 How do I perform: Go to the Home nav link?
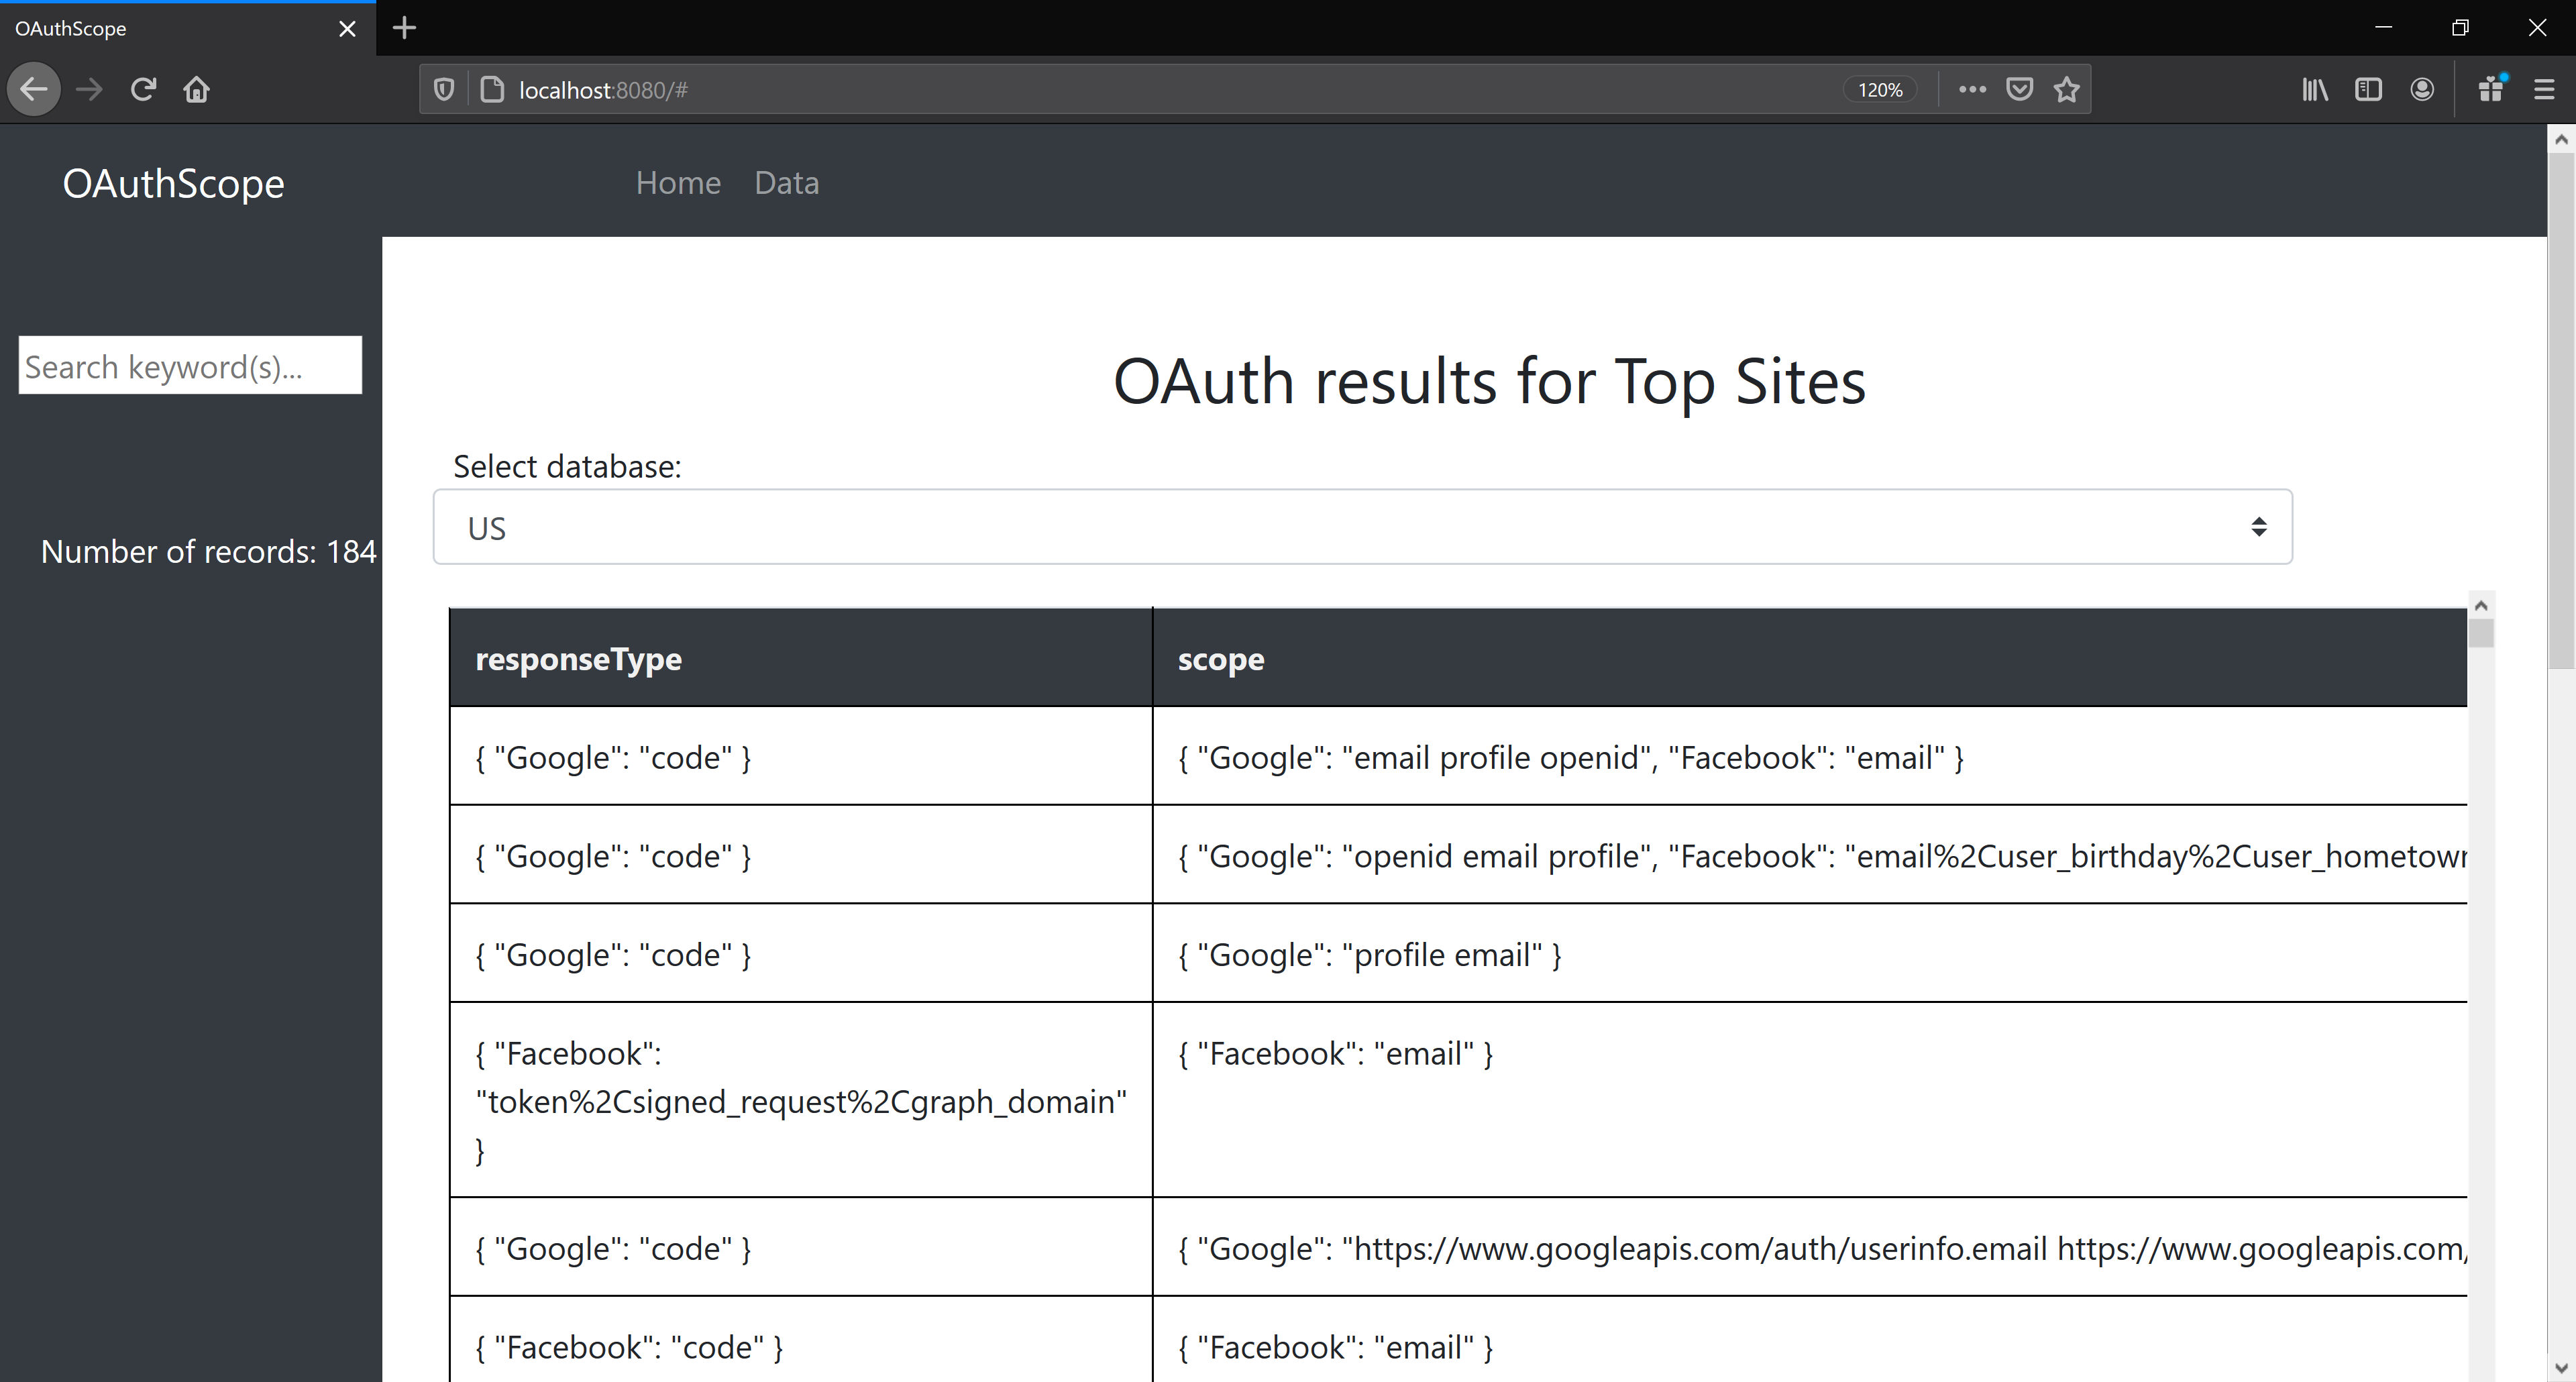pyautogui.click(x=678, y=183)
